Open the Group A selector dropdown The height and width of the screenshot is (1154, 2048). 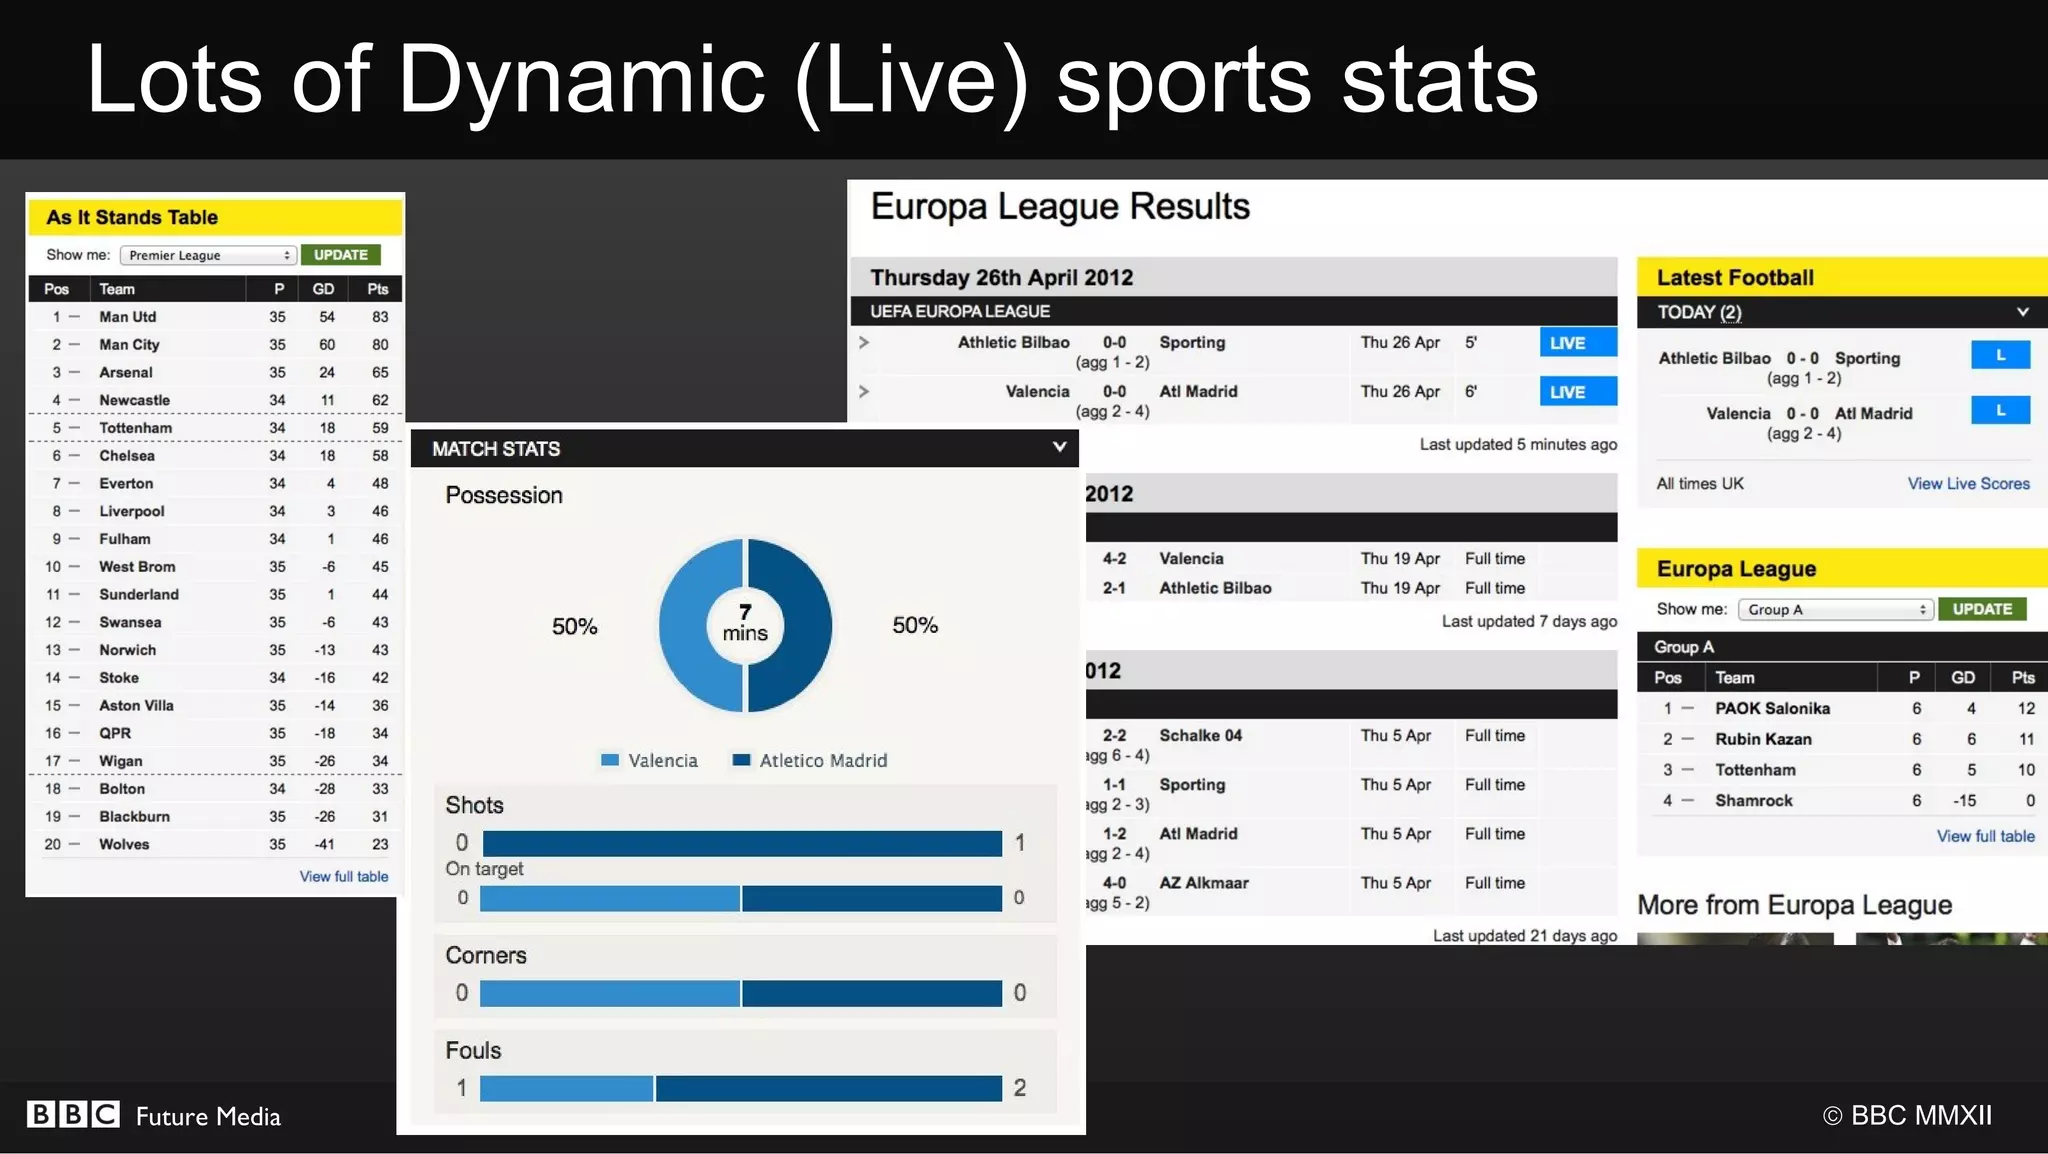(1835, 609)
